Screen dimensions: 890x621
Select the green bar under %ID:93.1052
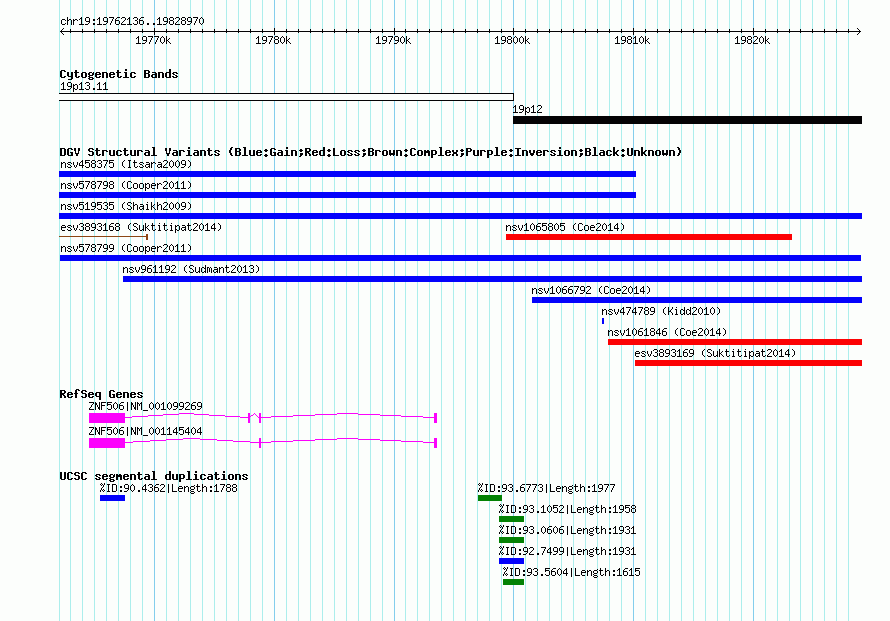tap(511, 519)
